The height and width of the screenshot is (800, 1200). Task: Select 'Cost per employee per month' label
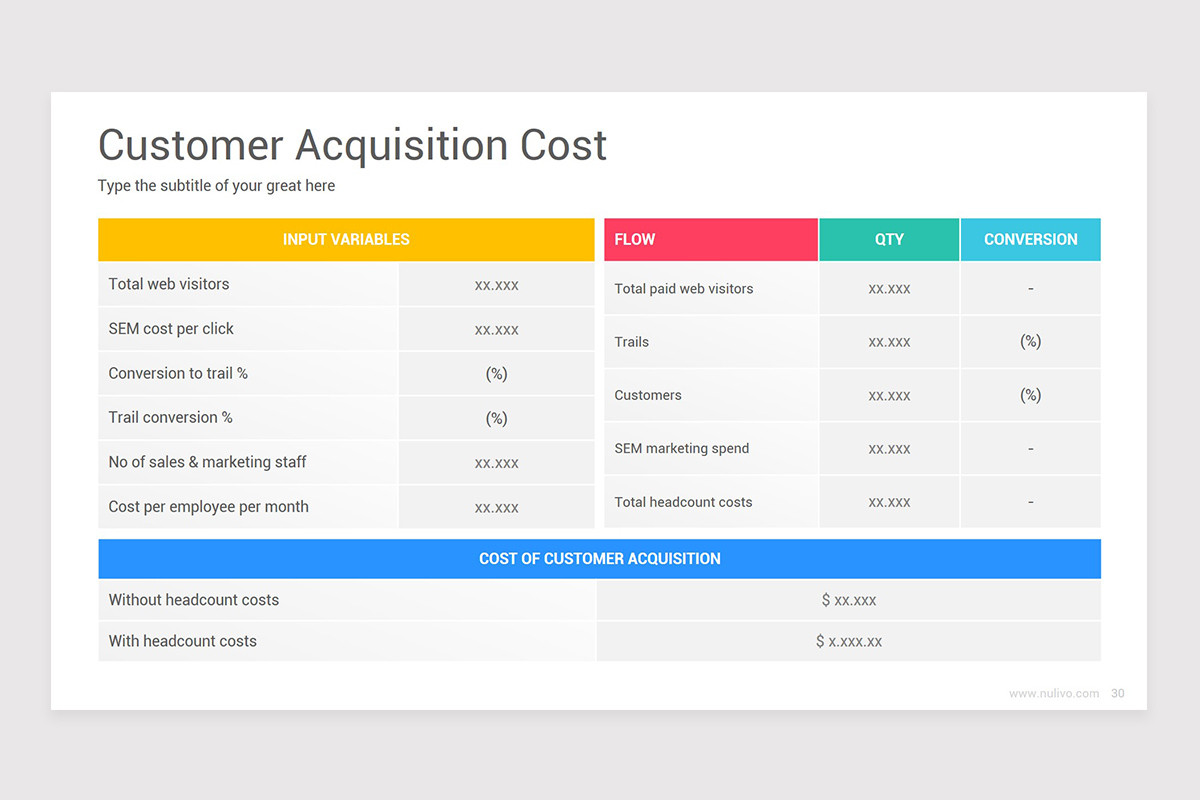click(x=208, y=506)
